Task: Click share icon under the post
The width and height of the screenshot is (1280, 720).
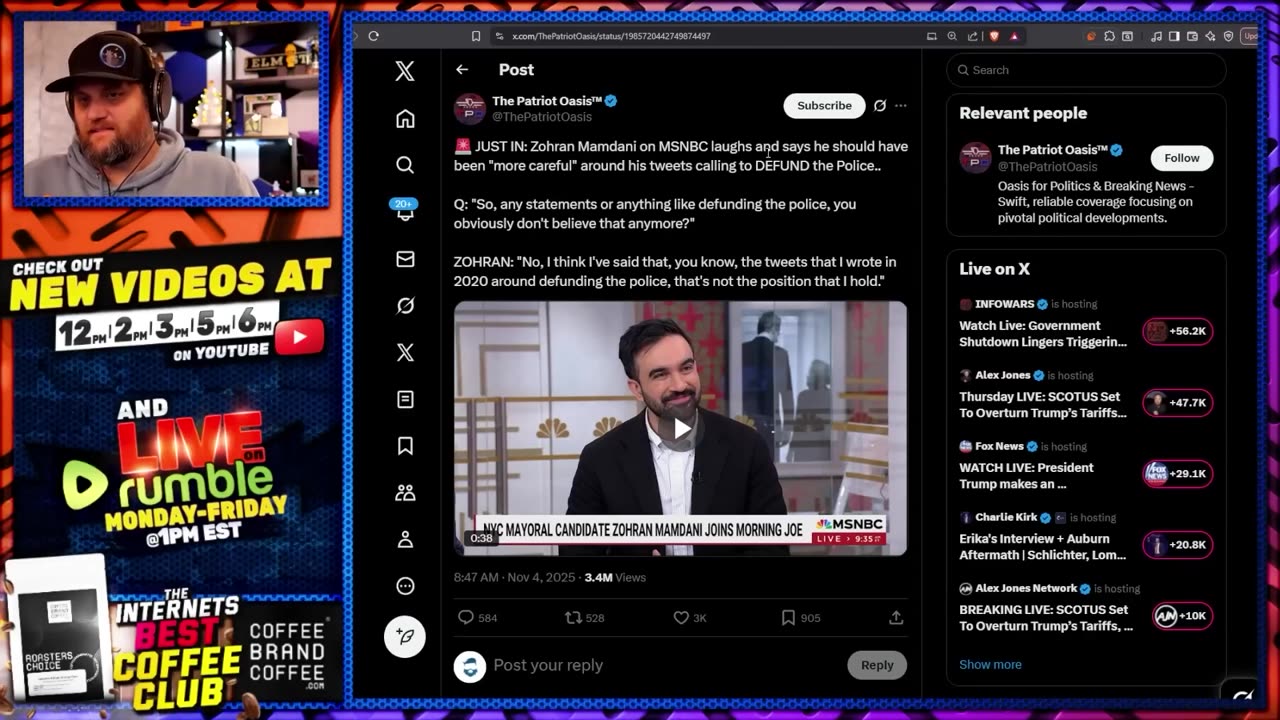Action: click(896, 618)
